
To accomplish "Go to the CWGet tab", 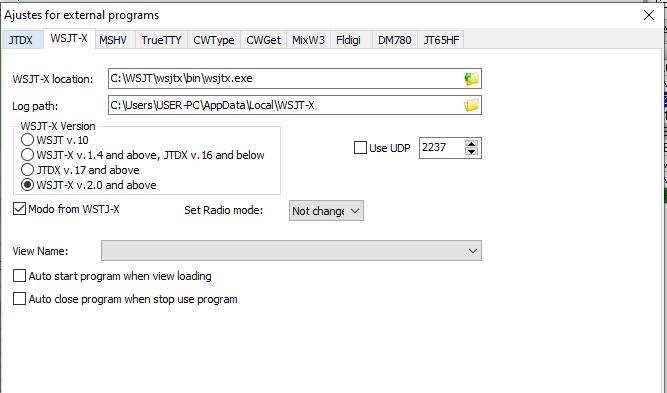I will [263, 40].
